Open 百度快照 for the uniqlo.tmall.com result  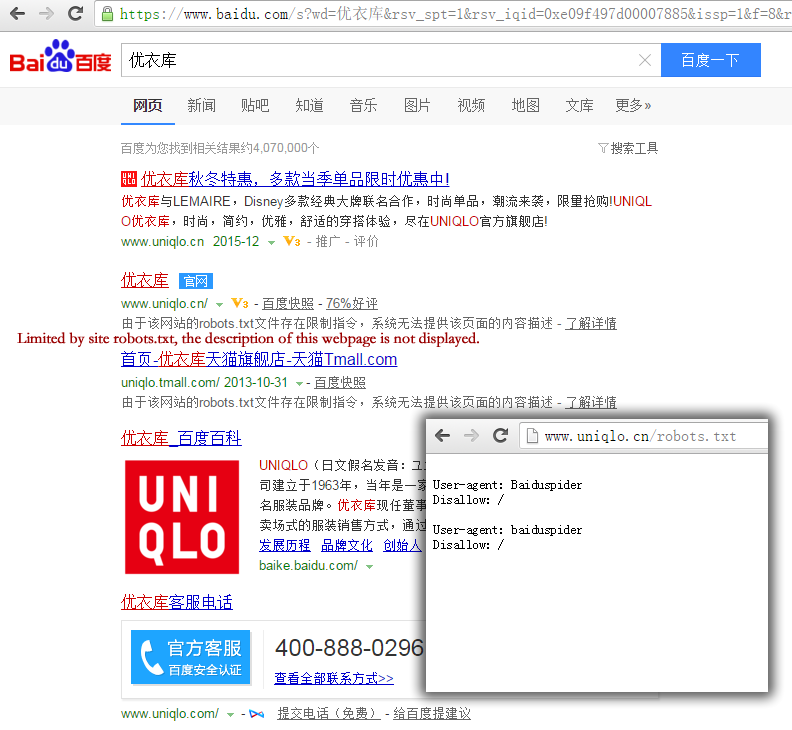click(x=340, y=383)
